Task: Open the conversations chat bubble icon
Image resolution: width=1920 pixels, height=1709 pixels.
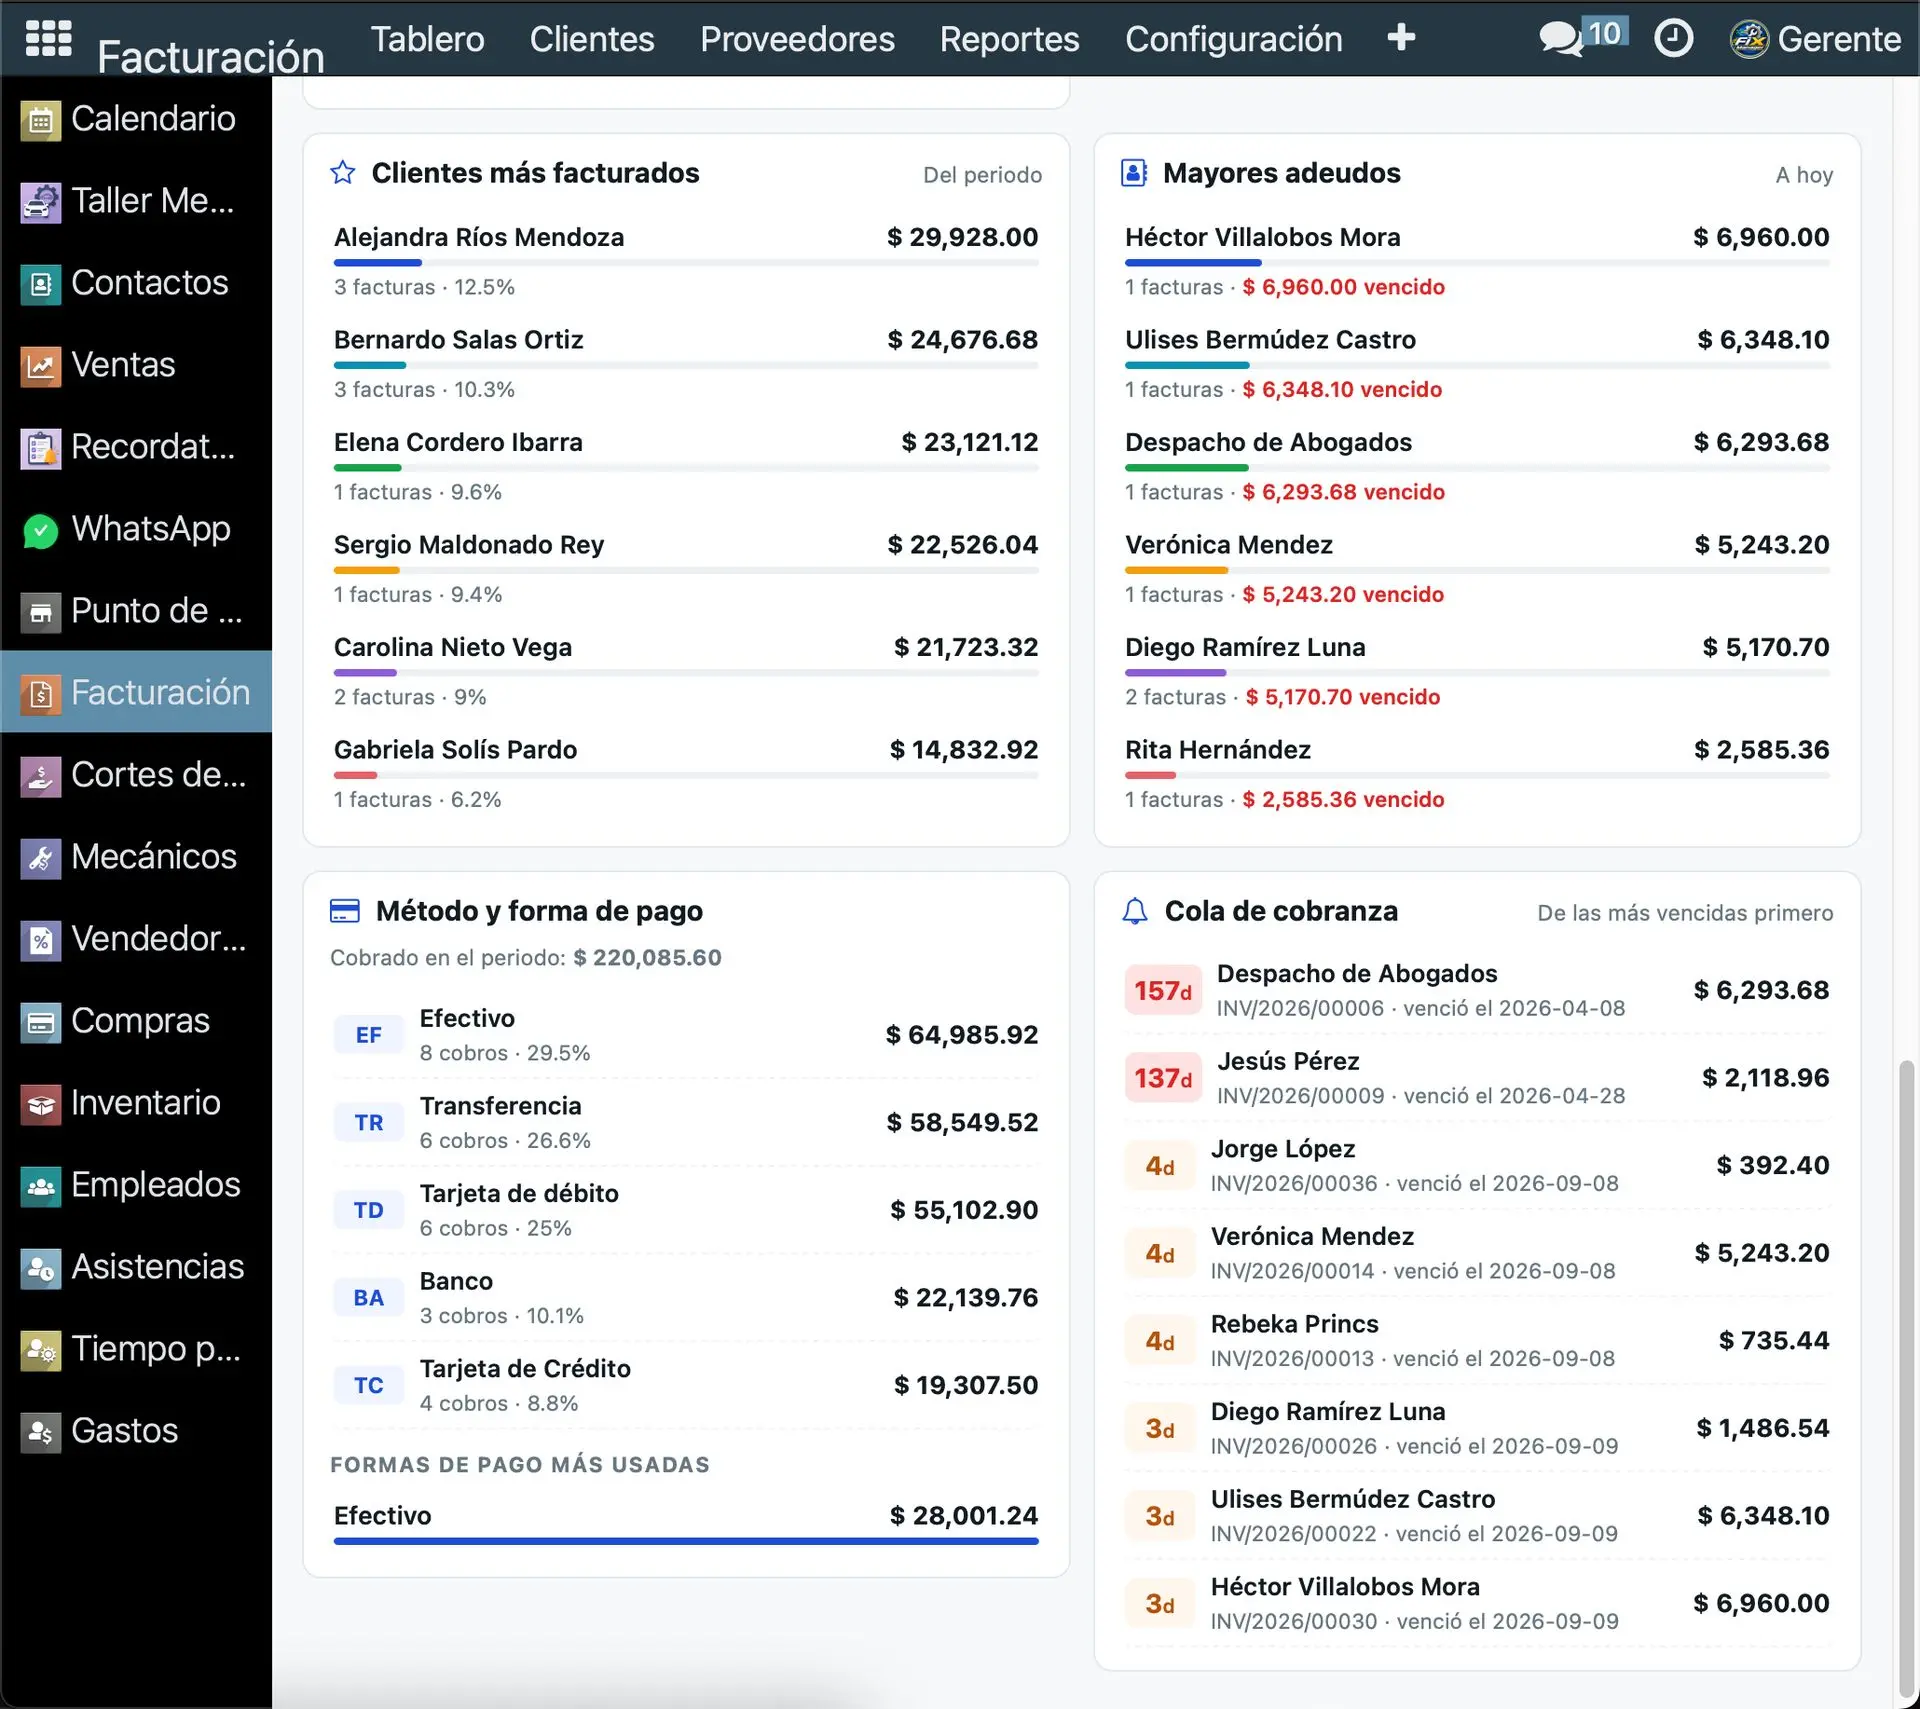Action: pyautogui.click(x=1560, y=39)
